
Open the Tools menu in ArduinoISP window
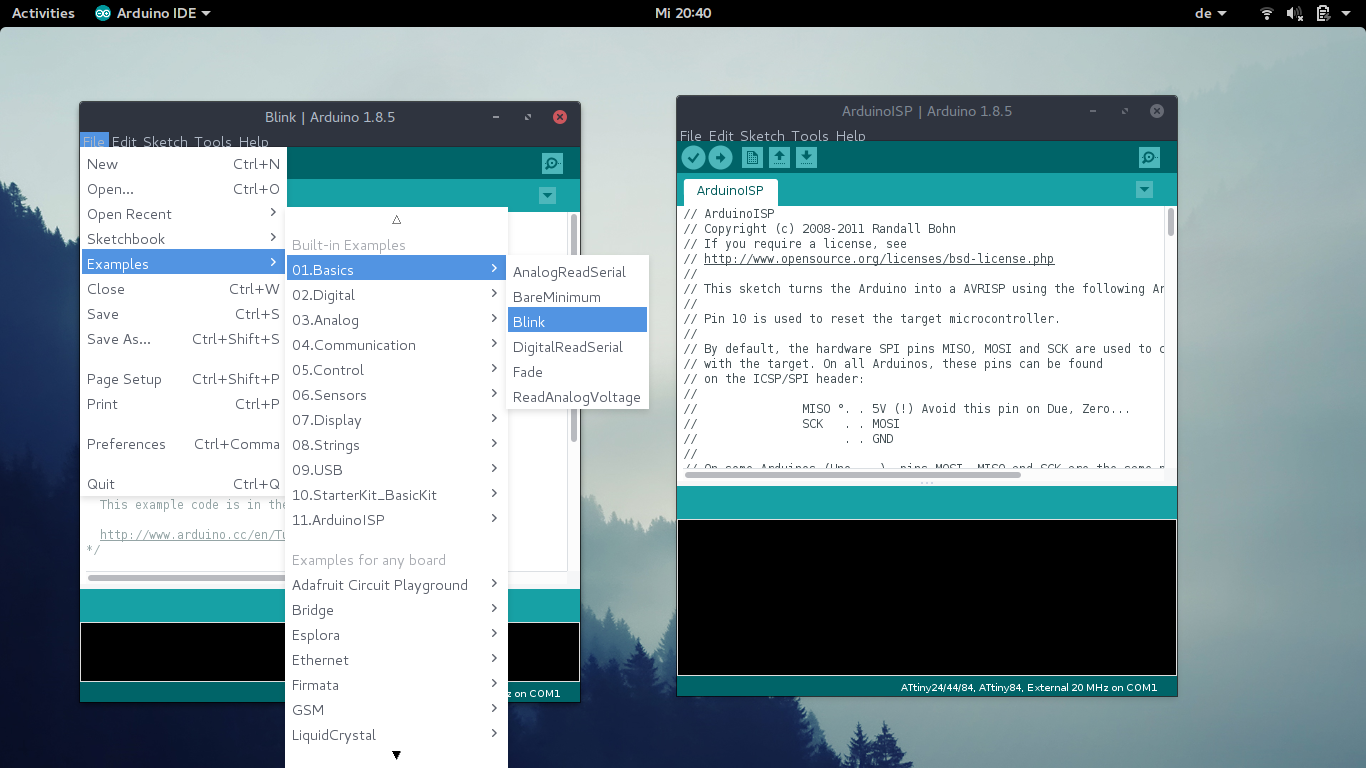(810, 136)
